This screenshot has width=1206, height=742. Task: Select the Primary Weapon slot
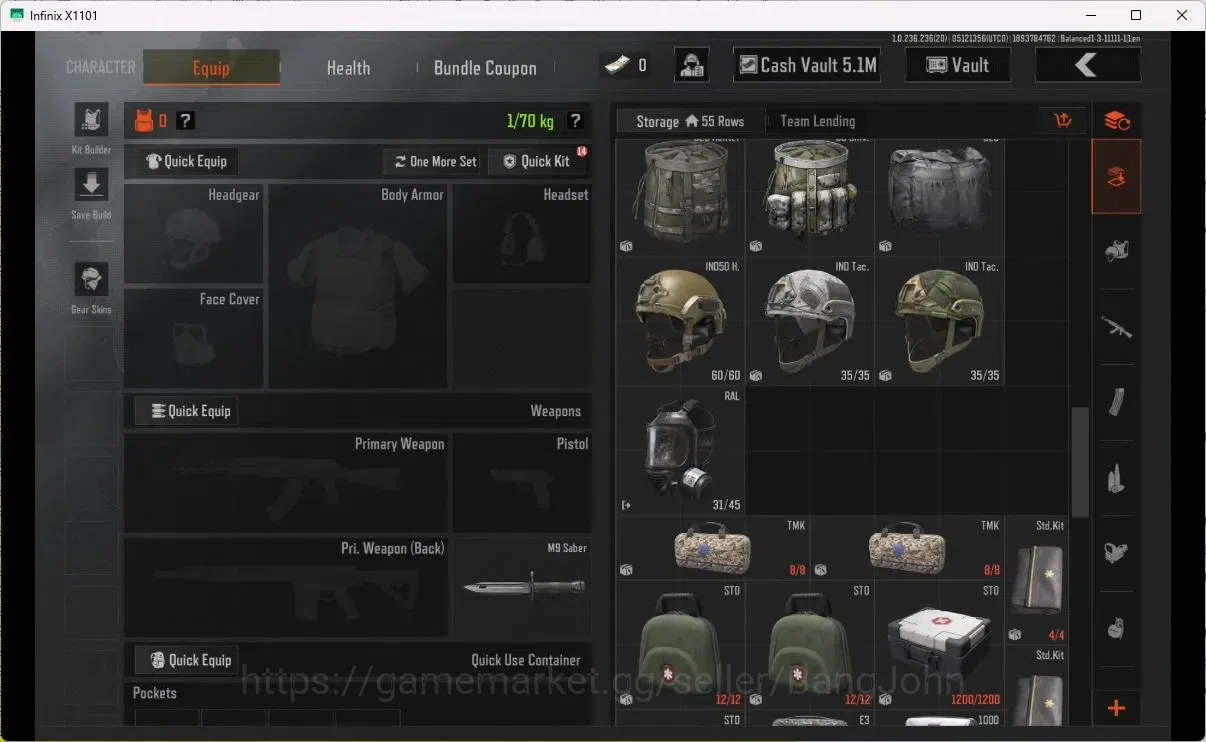coord(286,483)
